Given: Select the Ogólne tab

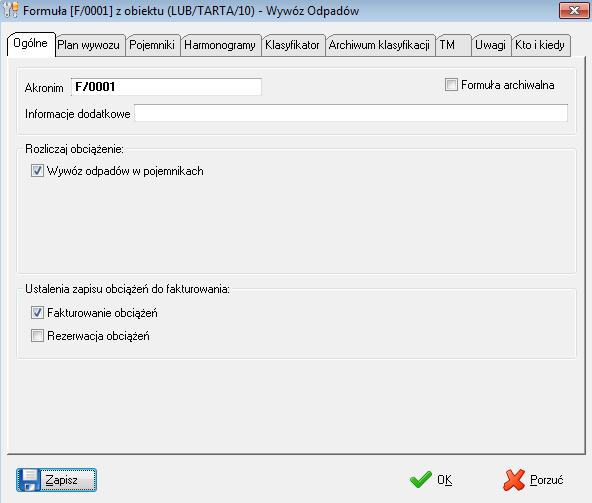Looking at the screenshot, I should point(31,43).
